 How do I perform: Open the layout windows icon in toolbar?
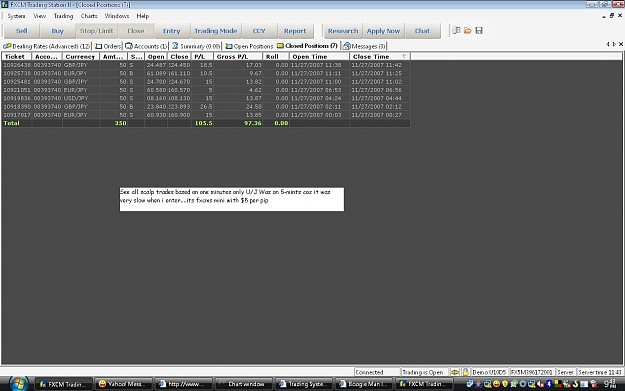click(x=456, y=30)
